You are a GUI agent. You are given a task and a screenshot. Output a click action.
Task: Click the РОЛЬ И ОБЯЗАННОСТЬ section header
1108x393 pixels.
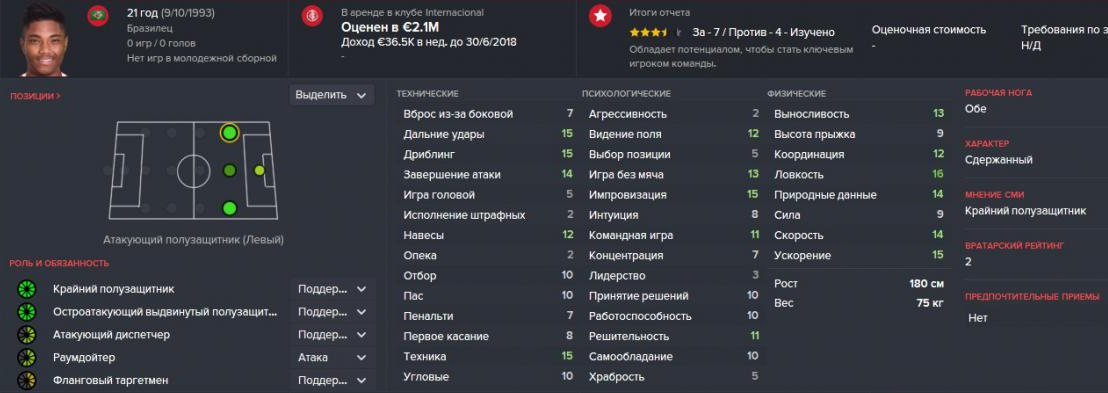click(x=59, y=263)
